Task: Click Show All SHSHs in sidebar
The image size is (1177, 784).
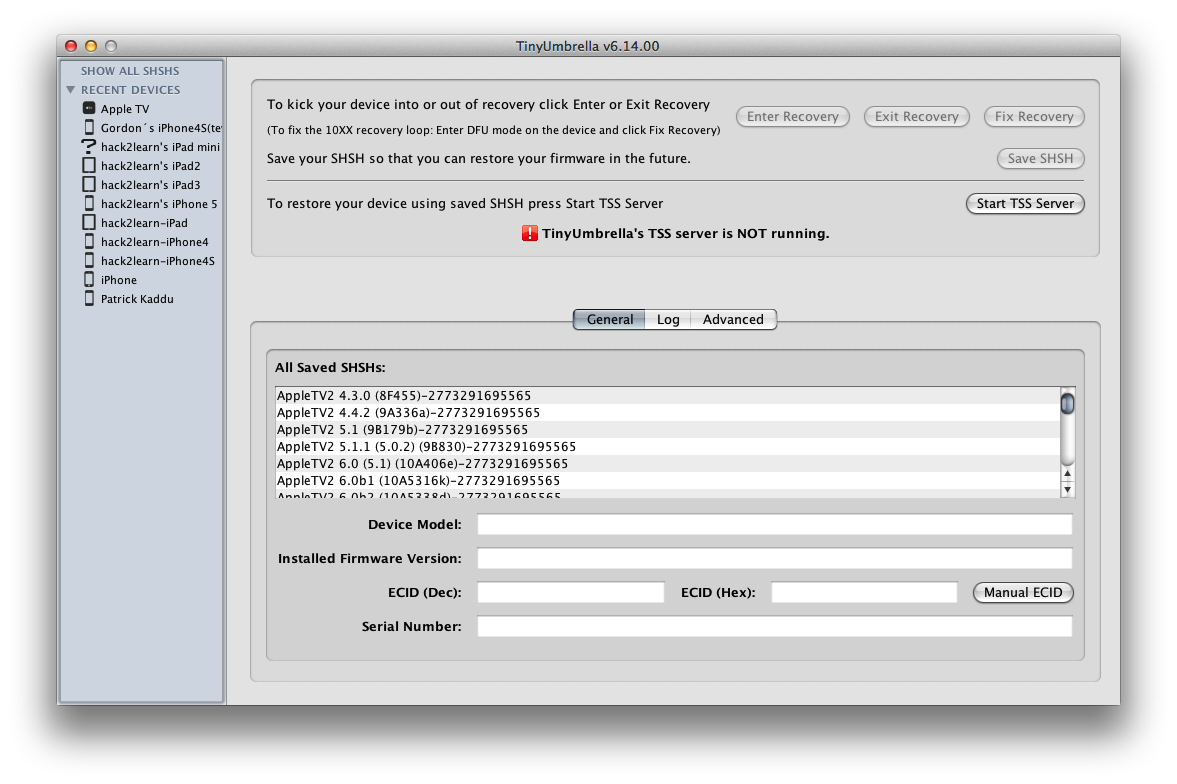Action: [130, 71]
